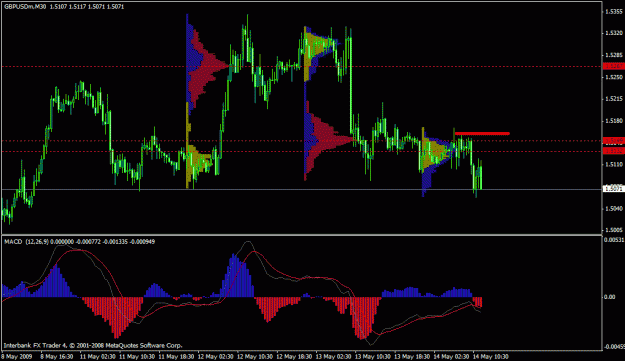Click the 1.5215 price axis label
This screenshot has width=625, height=361.
click(614, 98)
